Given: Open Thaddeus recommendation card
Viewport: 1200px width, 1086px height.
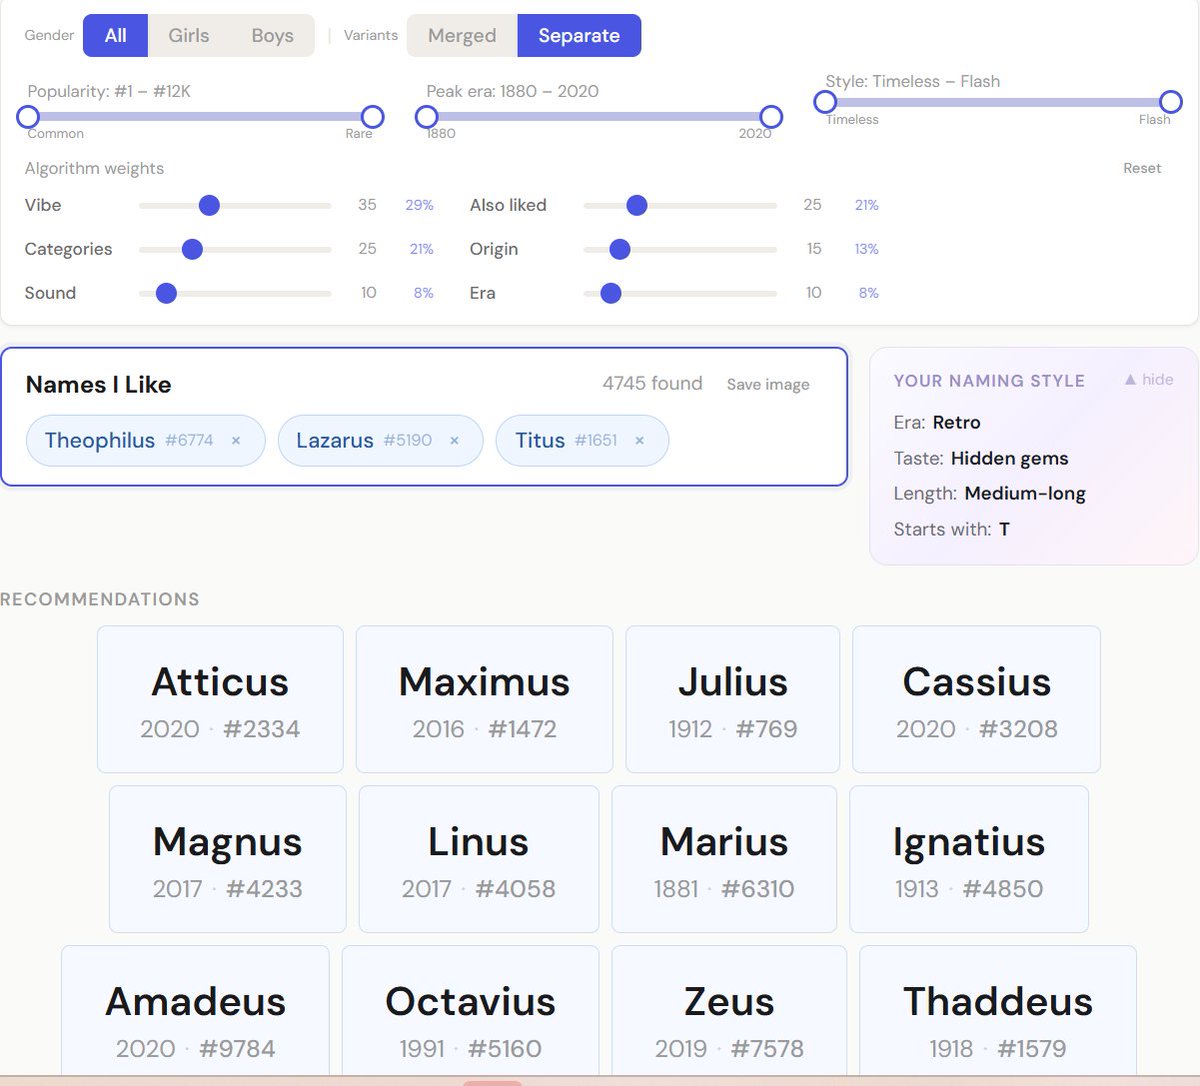Looking at the screenshot, I should click(998, 1012).
